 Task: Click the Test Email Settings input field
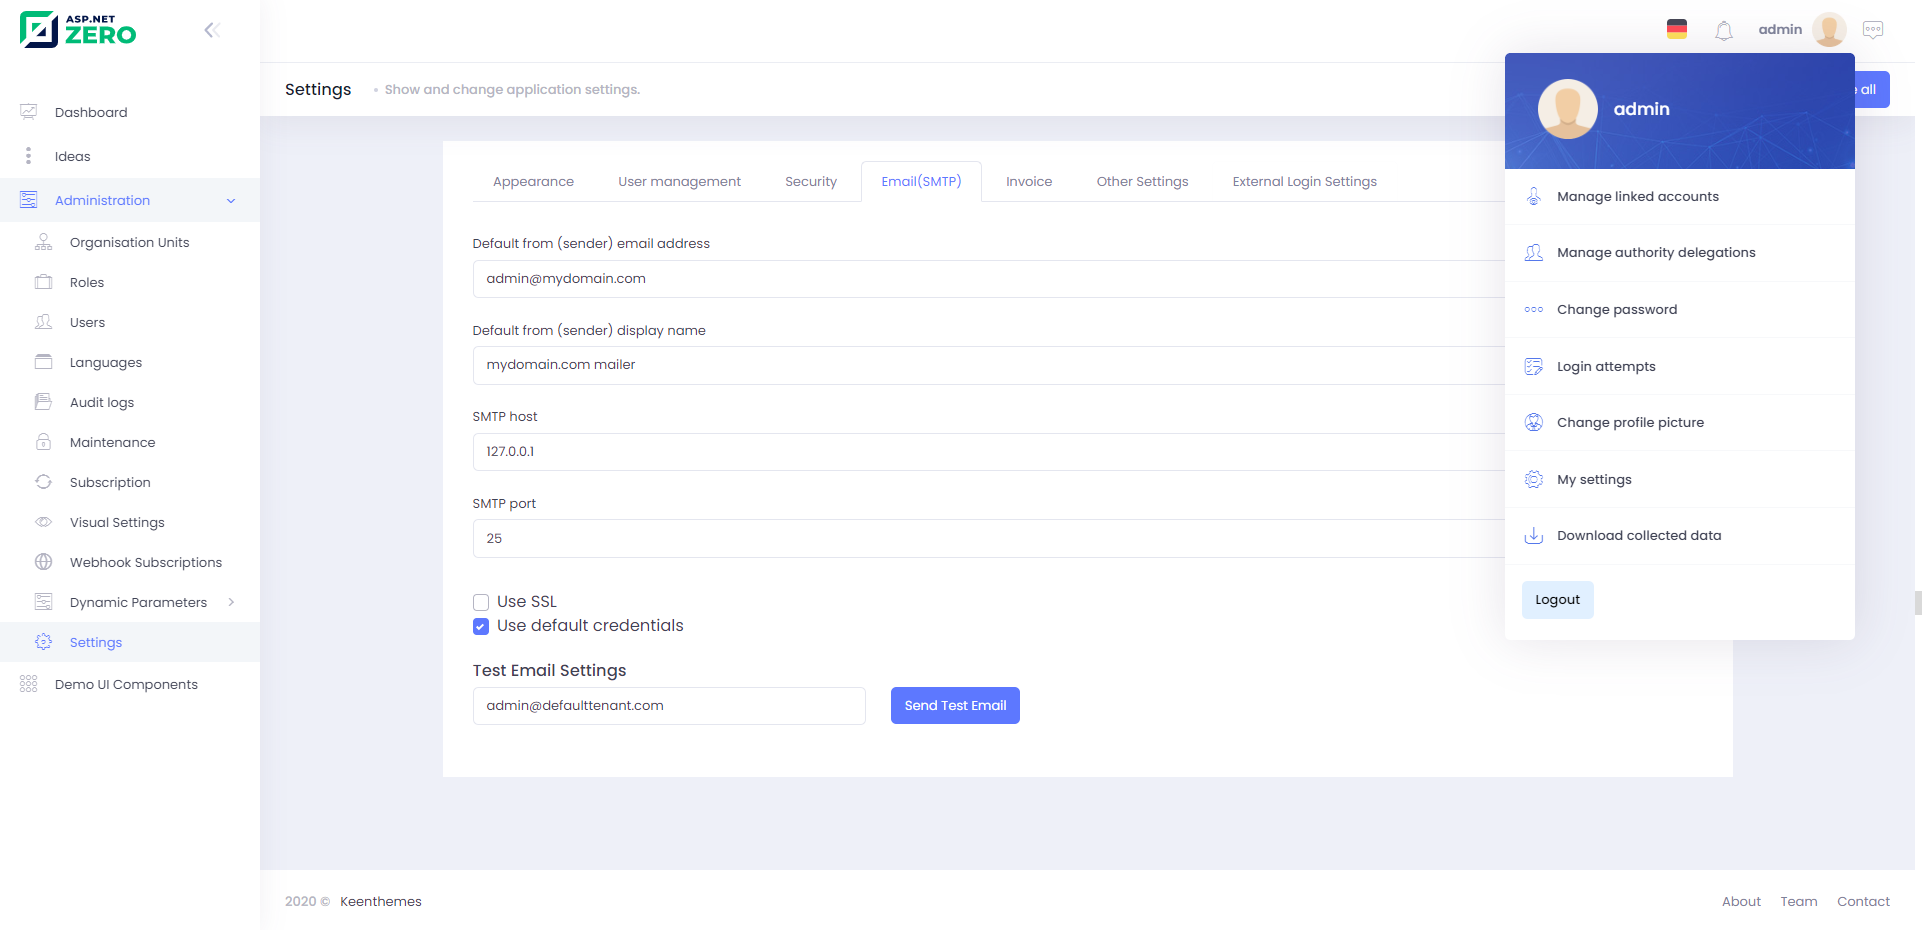pos(669,705)
